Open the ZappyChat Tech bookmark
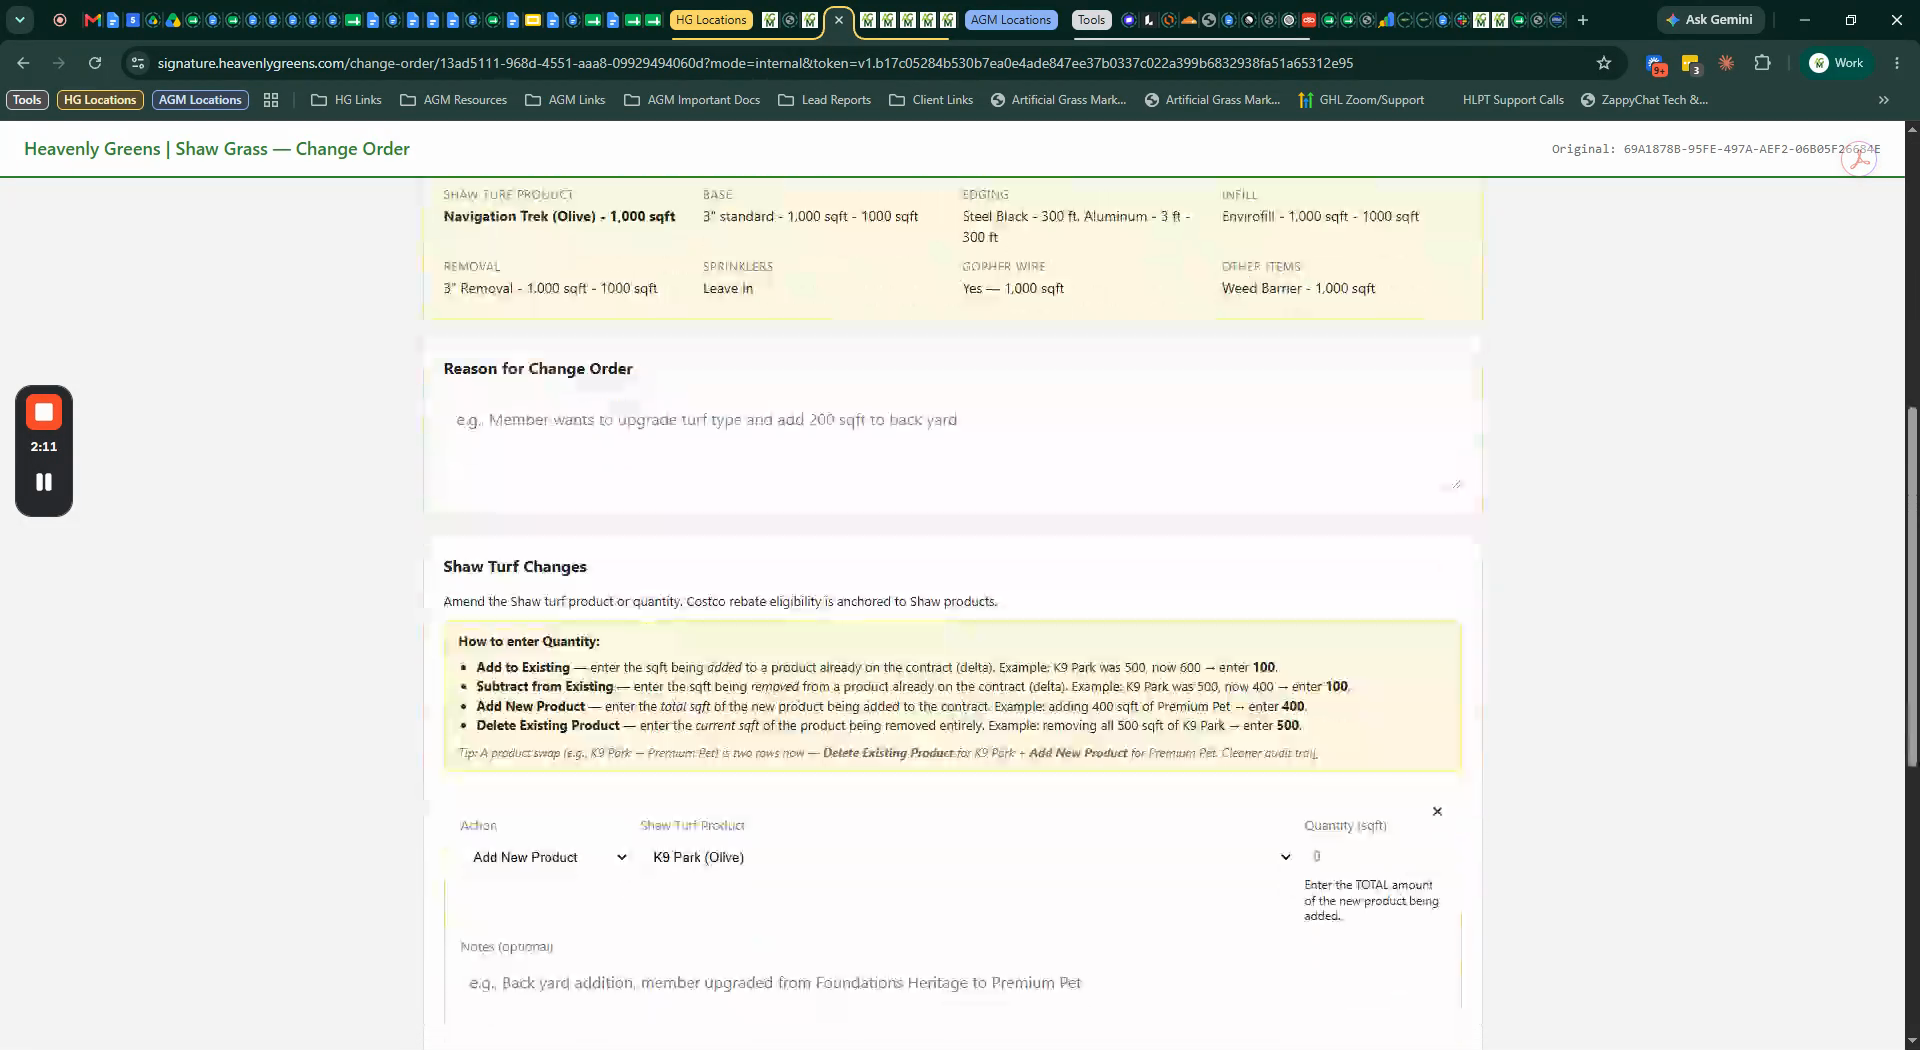The height and width of the screenshot is (1050, 1920). 1645,100
